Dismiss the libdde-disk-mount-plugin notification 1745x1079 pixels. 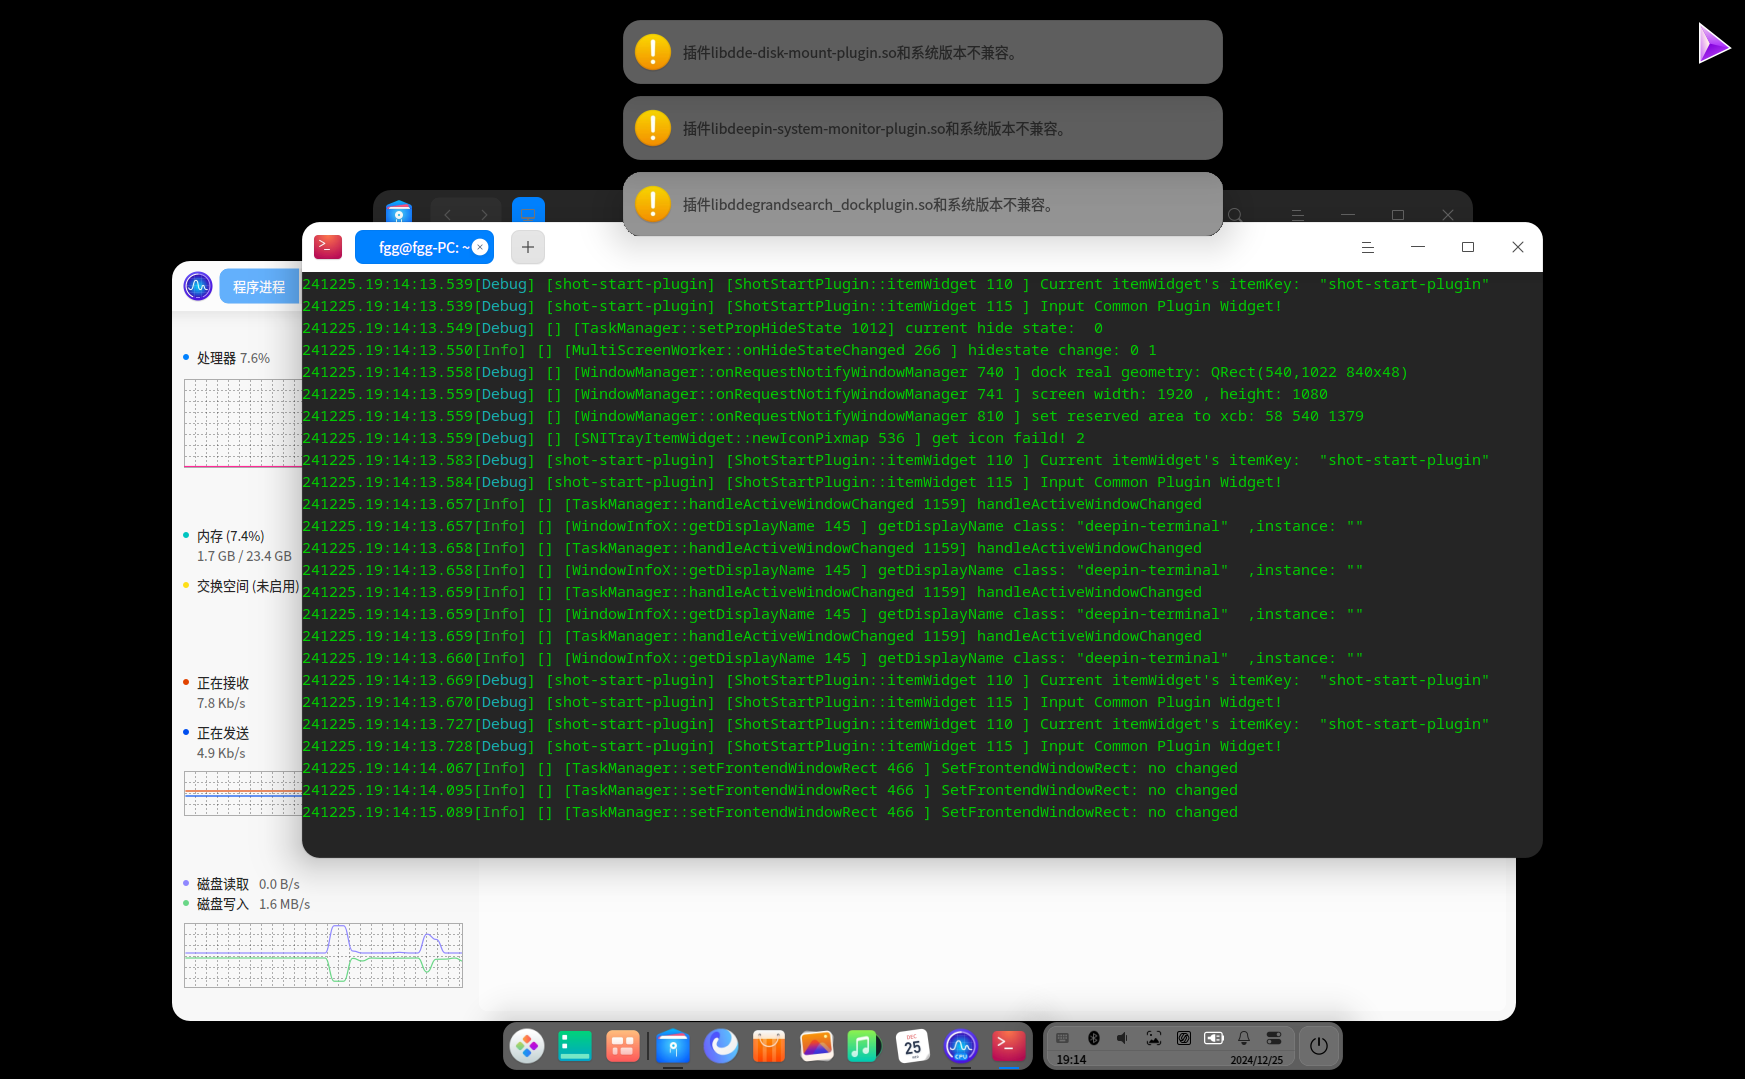(x=923, y=52)
